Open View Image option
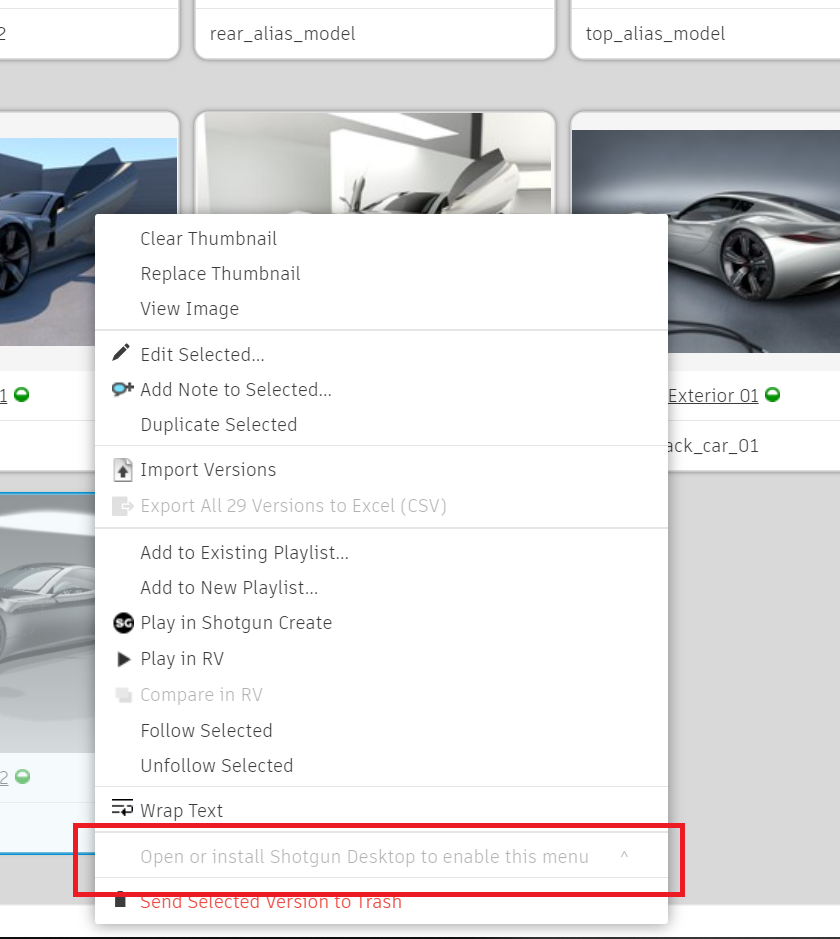This screenshot has height=939, width=840. 190,308
